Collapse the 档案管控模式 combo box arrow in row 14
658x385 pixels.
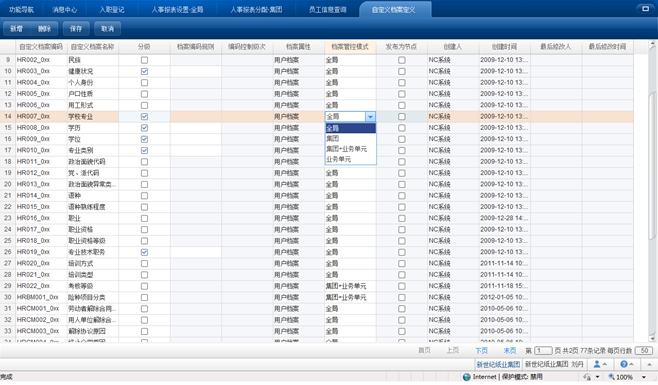point(371,117)
